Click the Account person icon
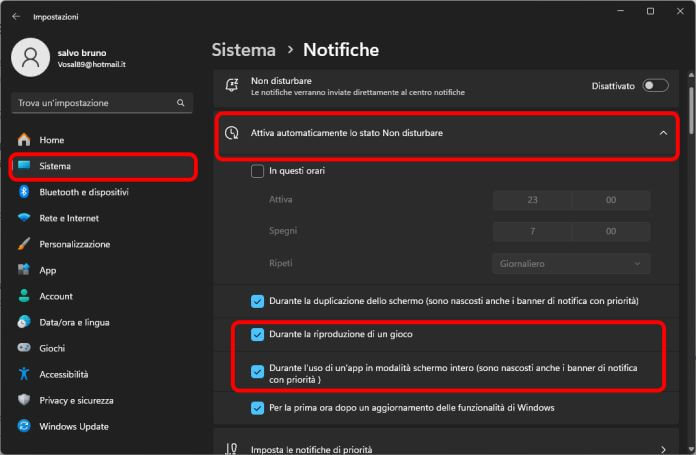Image resolution: width=696 pixels, height=455 pixels. point(24,296)
